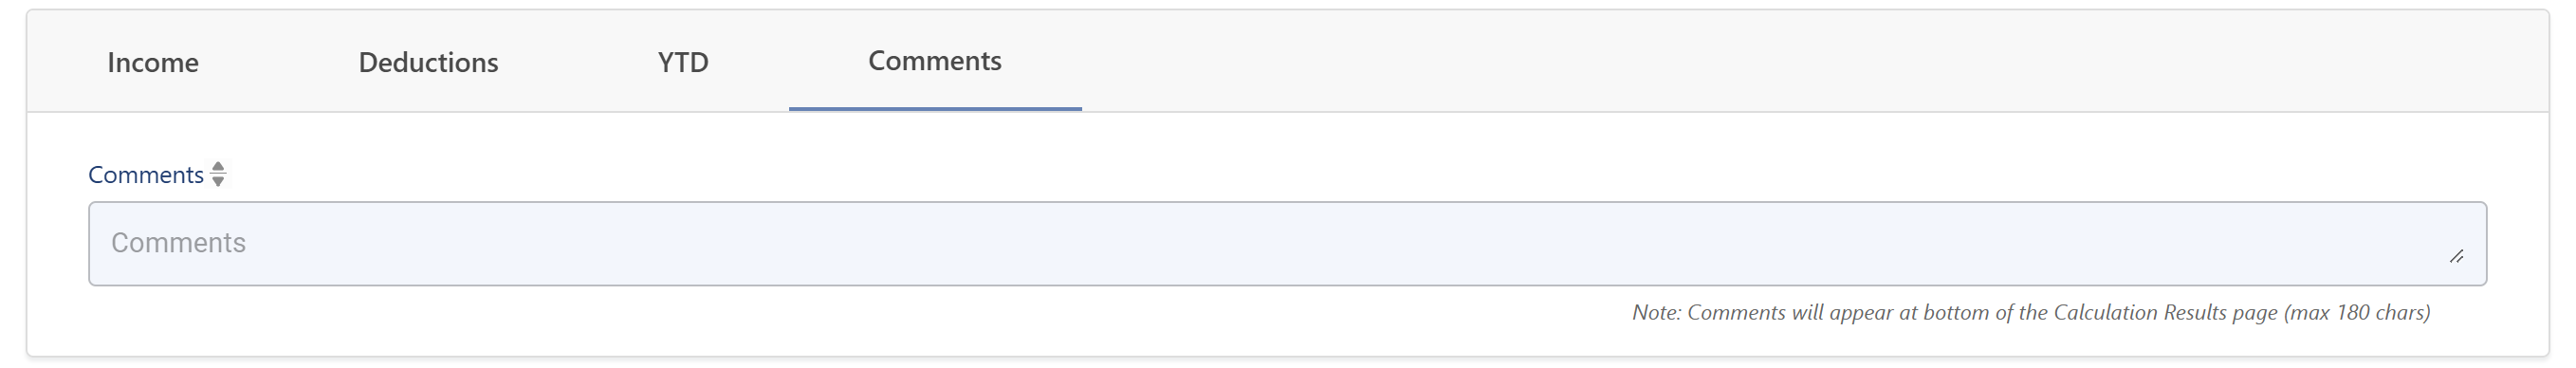Switch to the Income tab
This screenshot has width=2576, height=368.
coord(153,62)
